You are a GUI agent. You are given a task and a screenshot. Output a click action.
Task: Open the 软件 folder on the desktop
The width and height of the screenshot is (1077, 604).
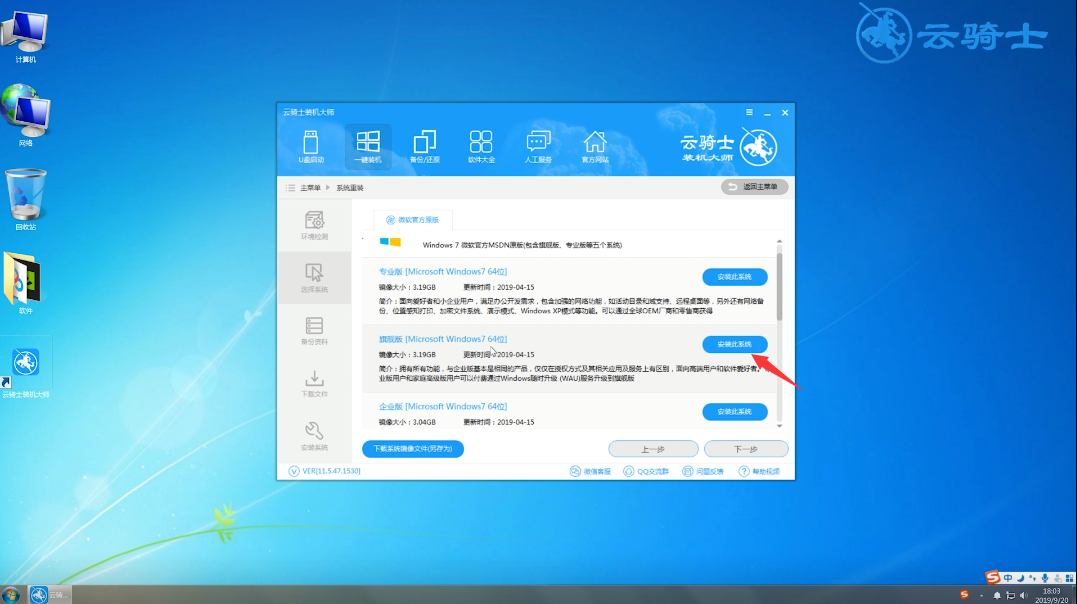[25, 283]
